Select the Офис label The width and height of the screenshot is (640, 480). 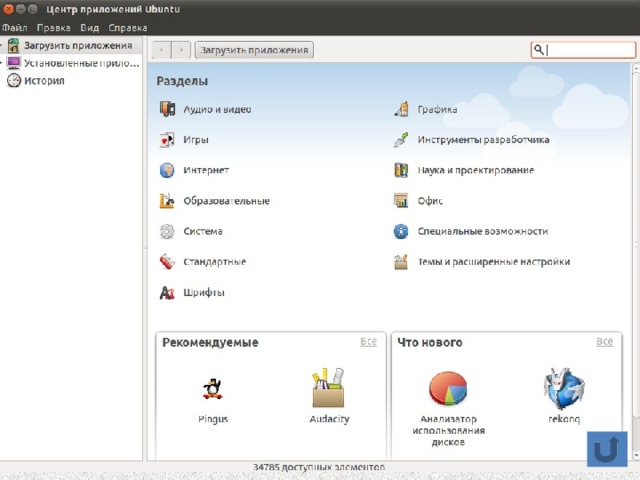click(430, 201)
